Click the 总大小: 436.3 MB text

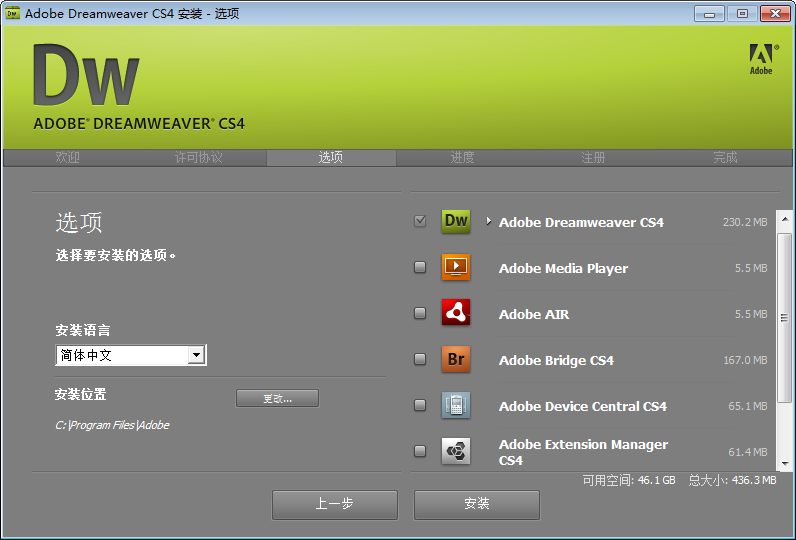coord(732,480)
